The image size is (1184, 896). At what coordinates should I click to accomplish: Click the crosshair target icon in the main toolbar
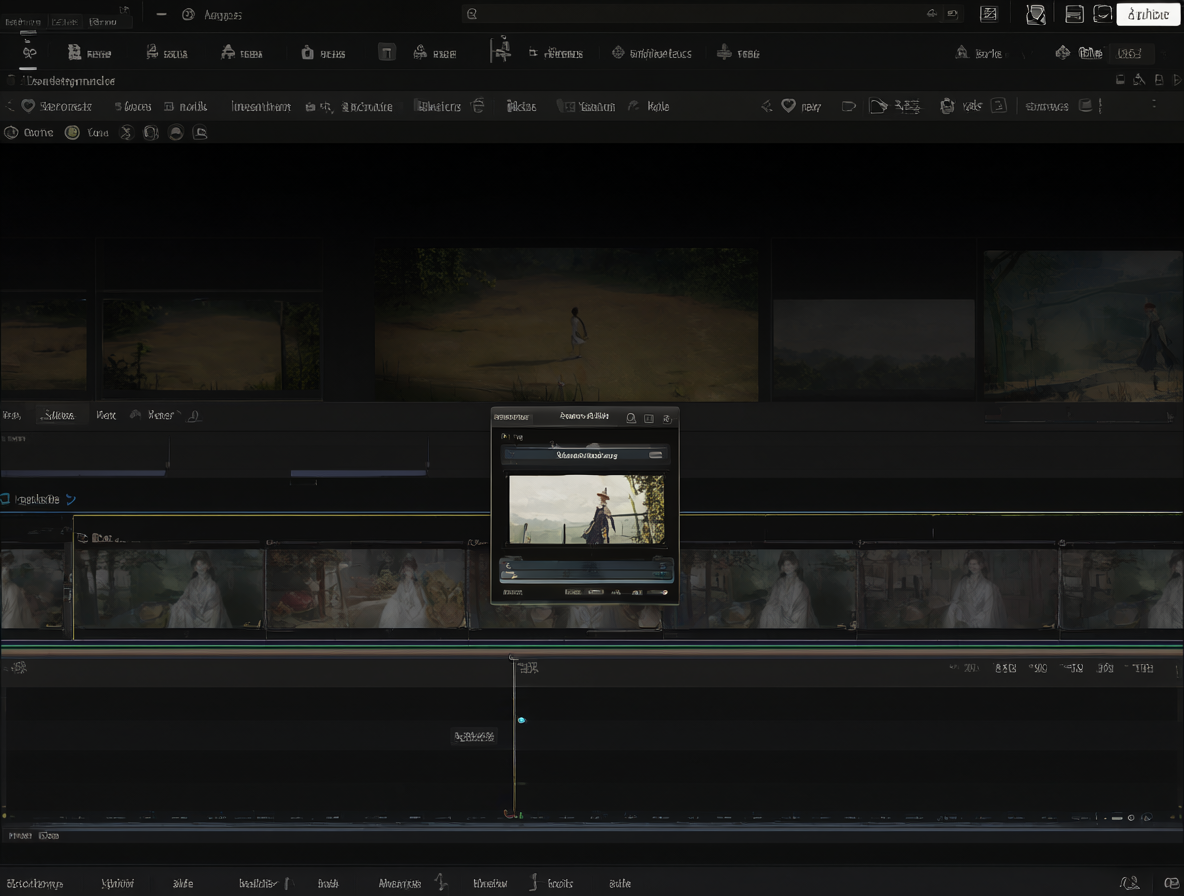pos(618,52)
